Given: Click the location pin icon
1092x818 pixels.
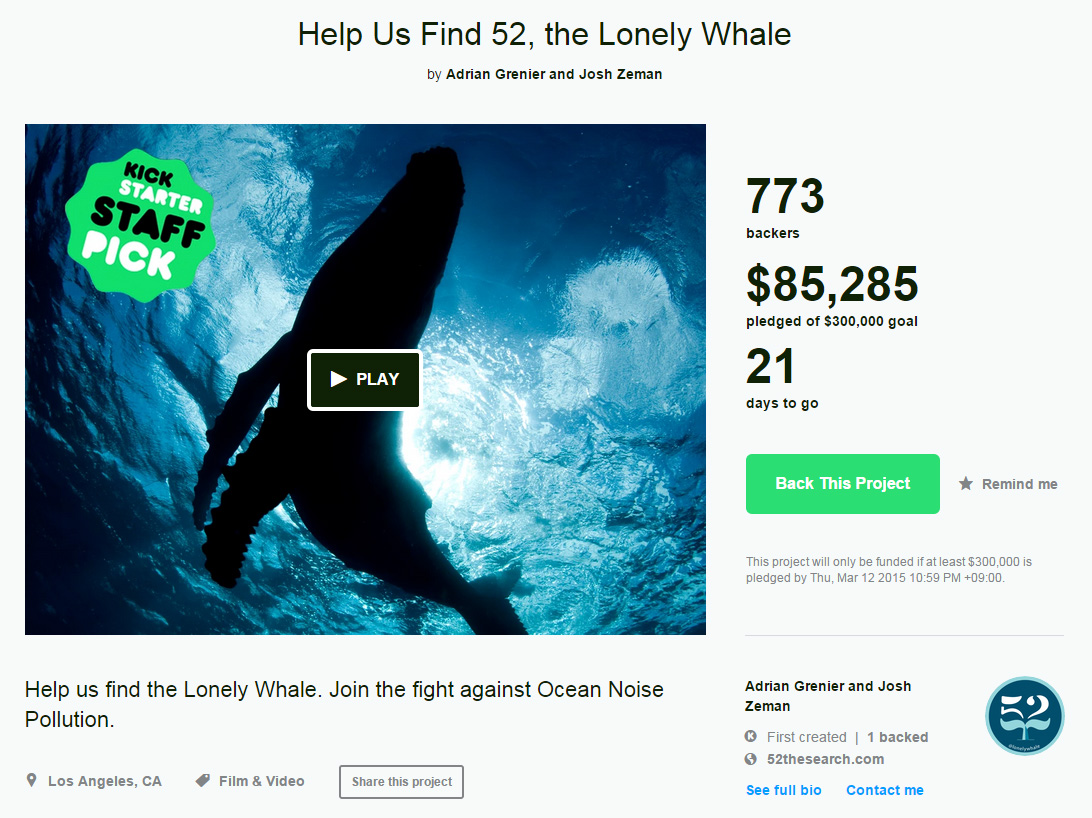Looking at the screenshot, I should pyautogui.click(x=31, y=780).
